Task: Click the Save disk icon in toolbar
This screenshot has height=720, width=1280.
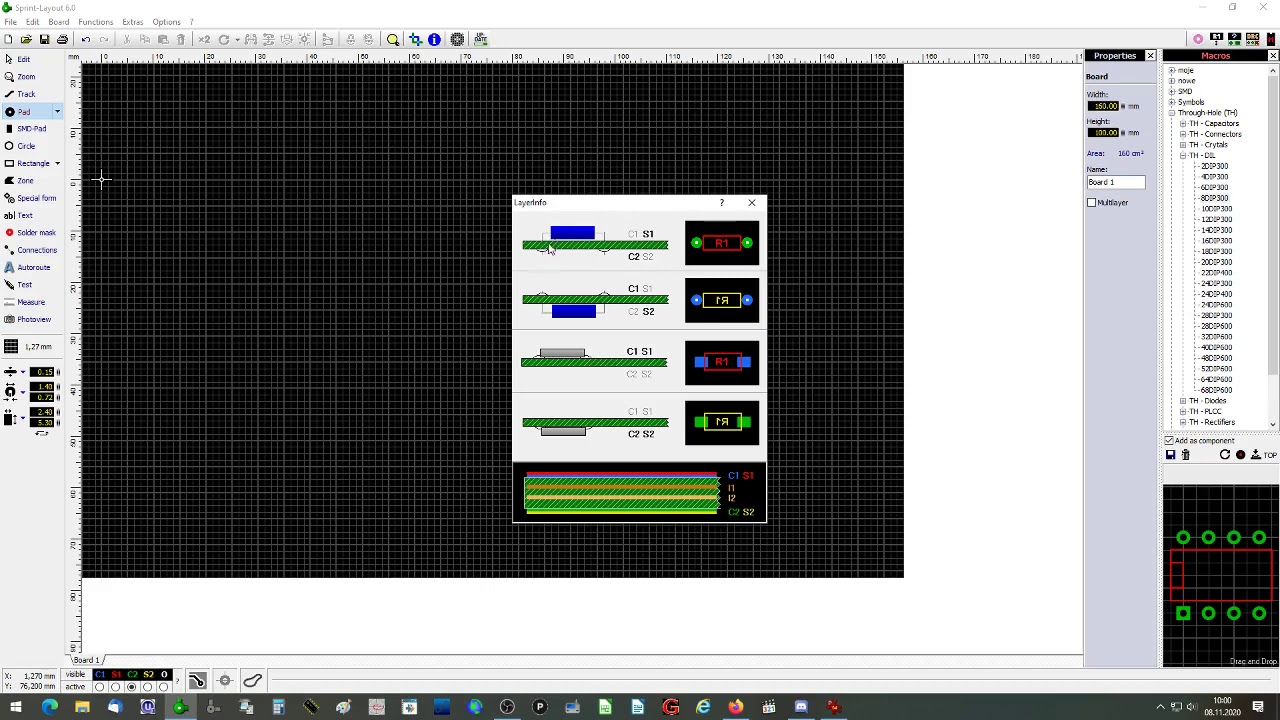Action: pyautogui.click(x=44, y=39)
